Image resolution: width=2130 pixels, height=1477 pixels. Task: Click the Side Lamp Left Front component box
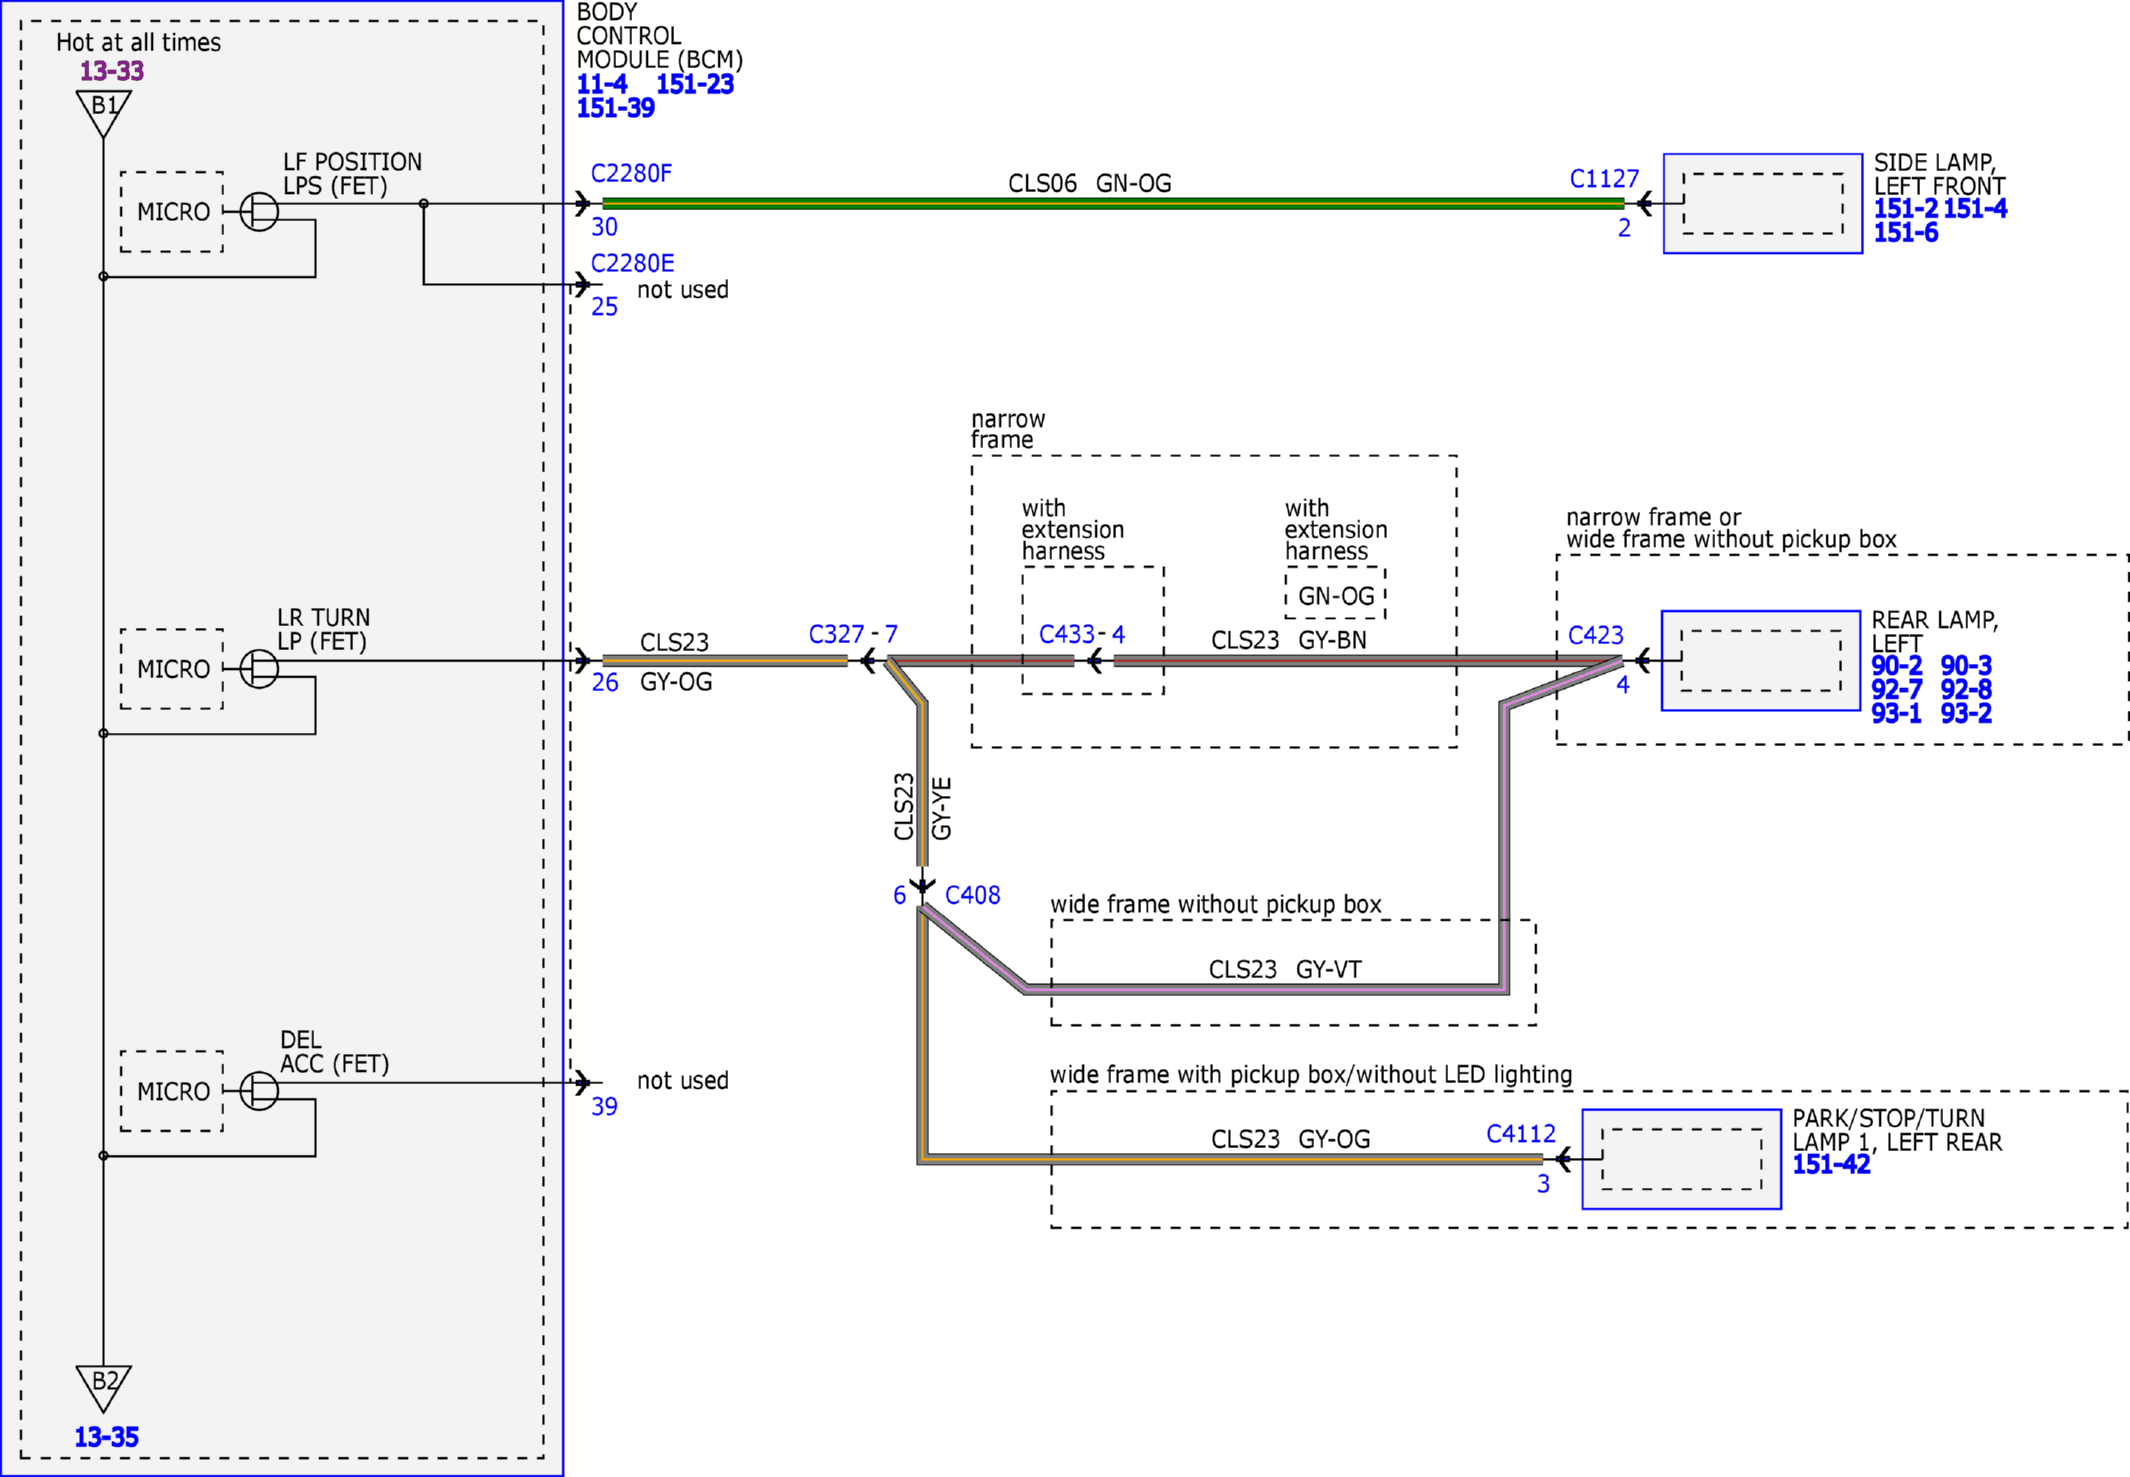1762,203
